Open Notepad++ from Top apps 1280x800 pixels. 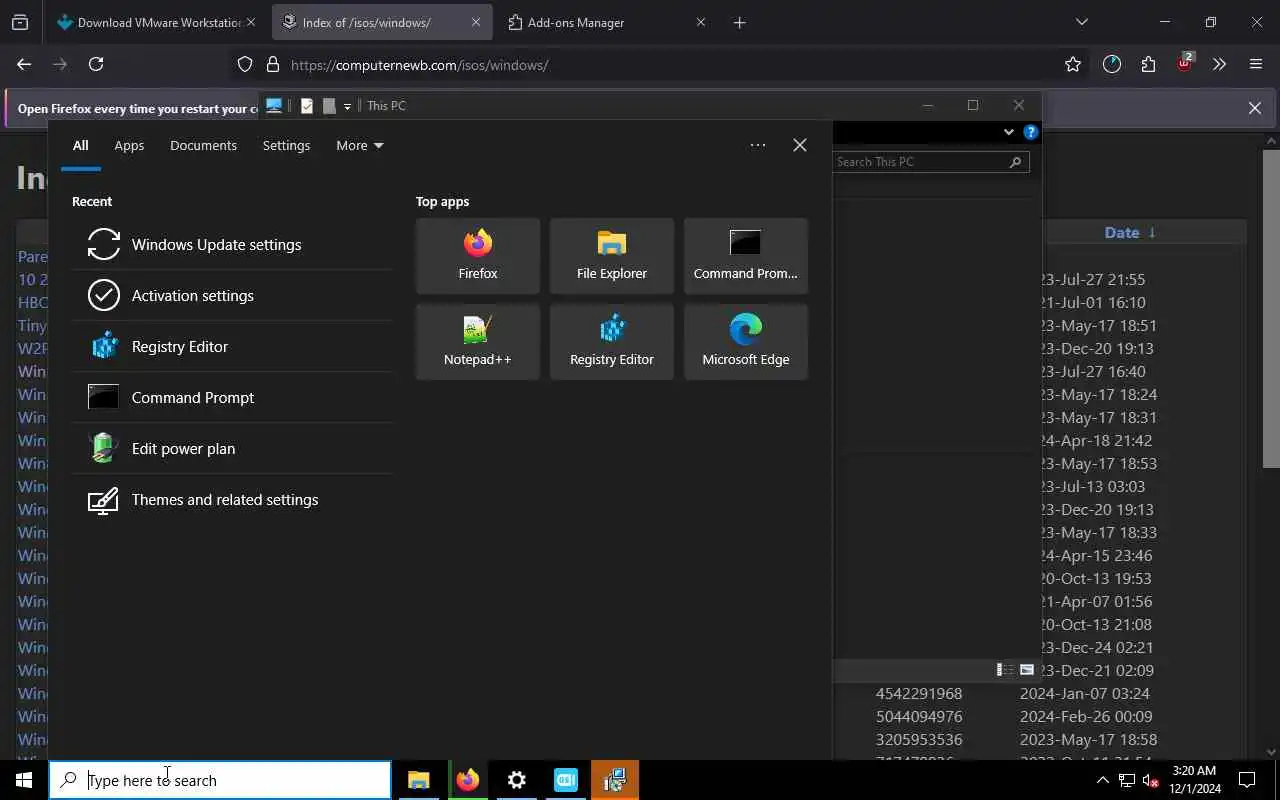coord(478,342)
